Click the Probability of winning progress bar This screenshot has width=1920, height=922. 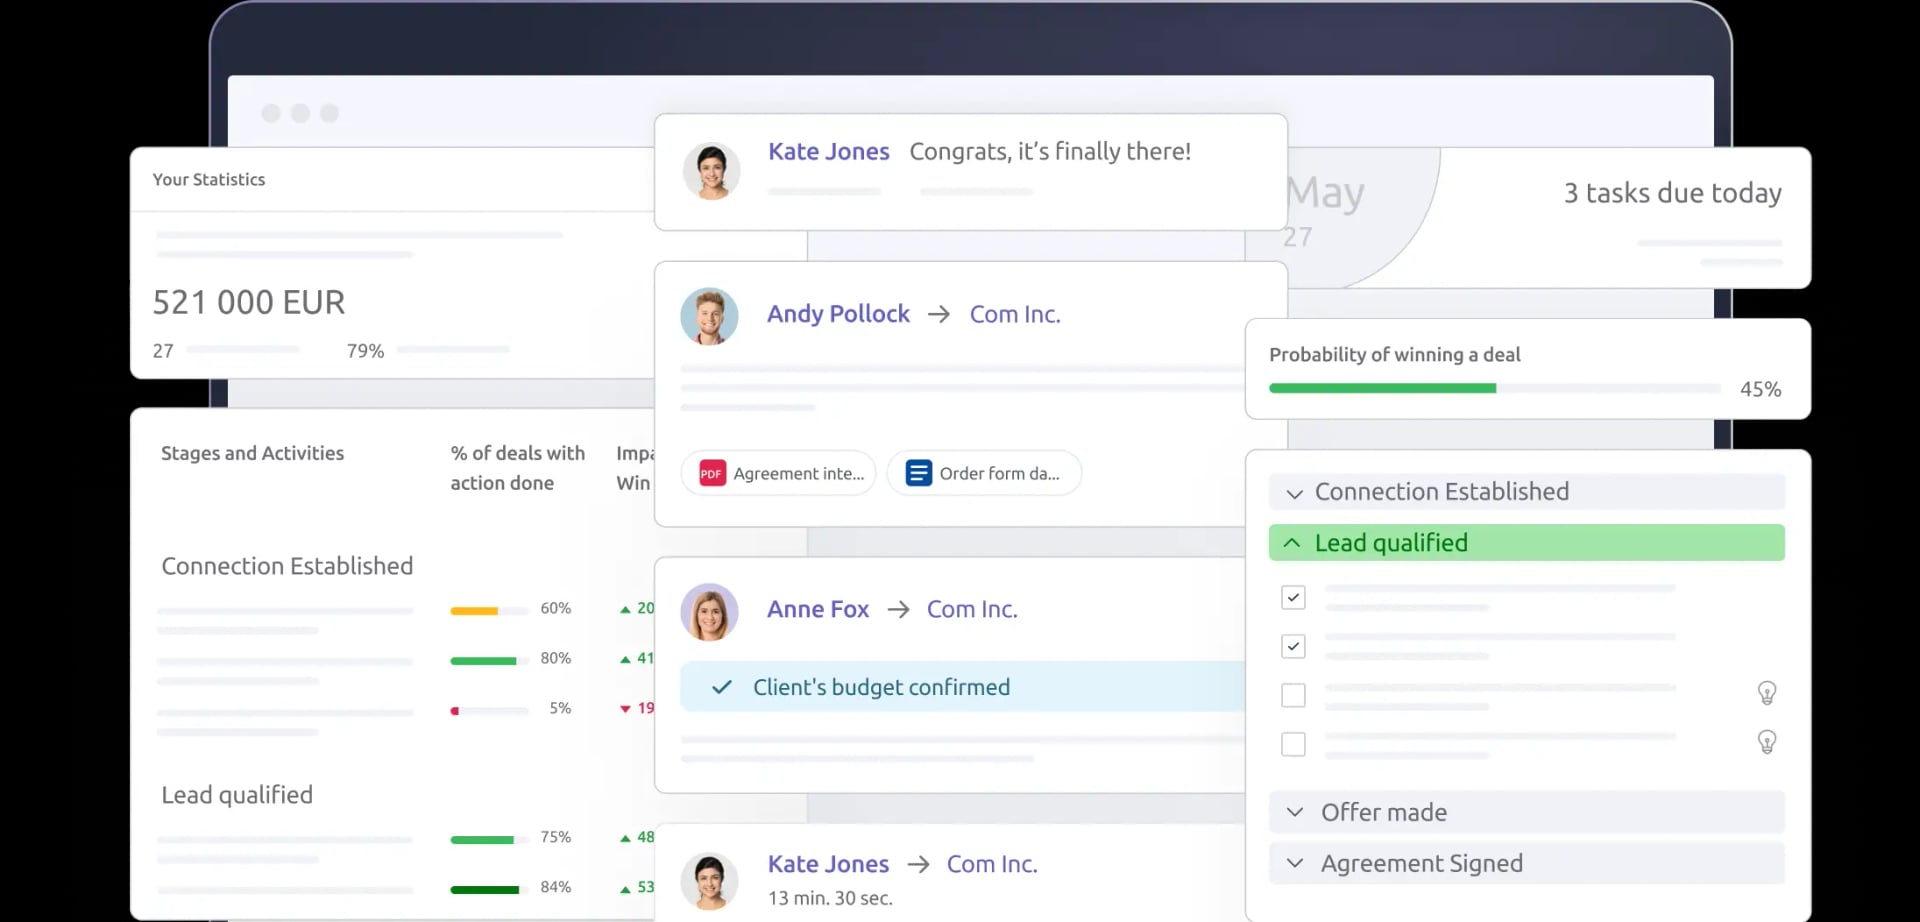click(x=1494, y=388)
